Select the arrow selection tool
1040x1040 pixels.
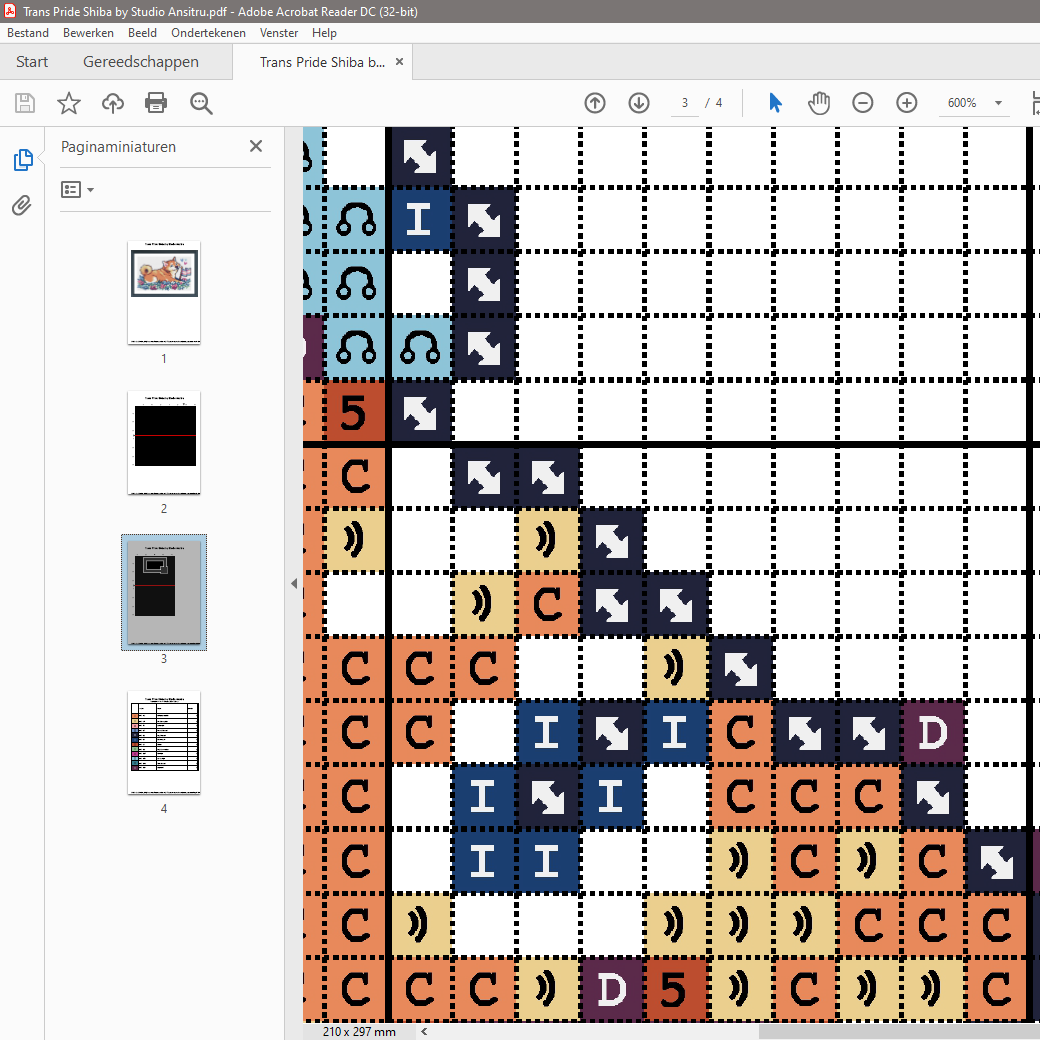(775, 103)
